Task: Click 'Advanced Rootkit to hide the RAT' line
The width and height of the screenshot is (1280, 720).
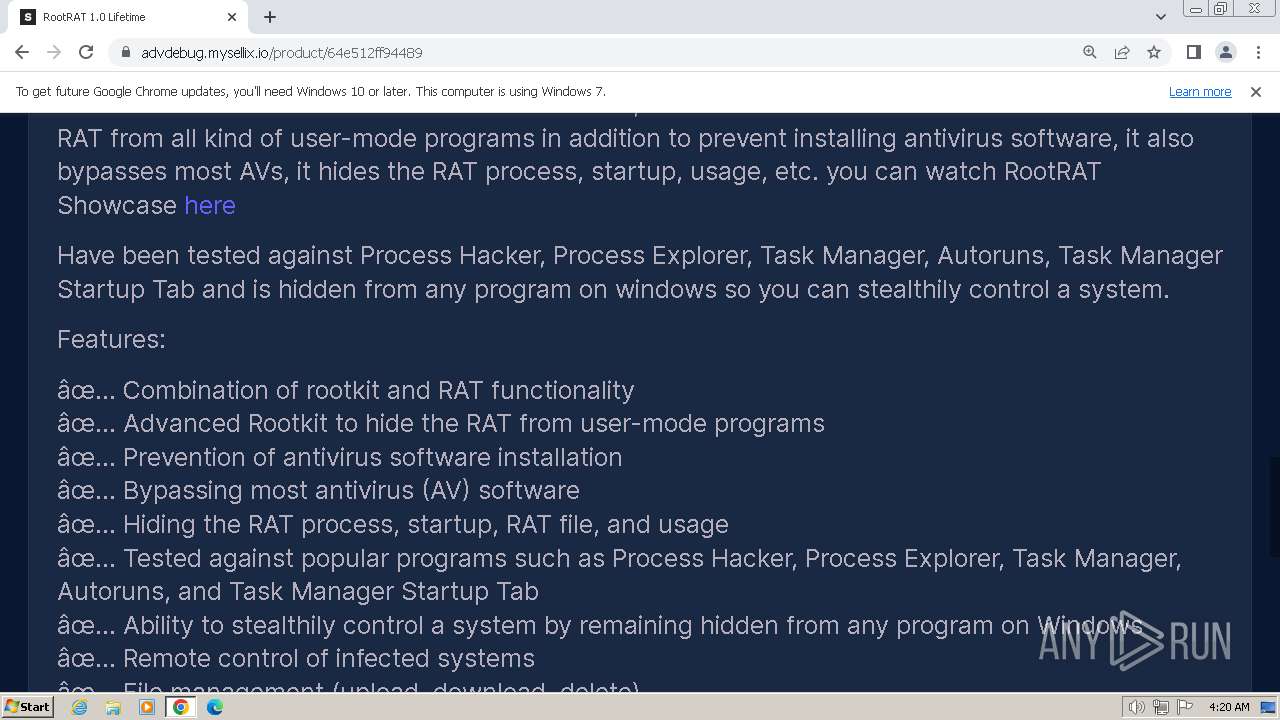Action: click(441, 423)
